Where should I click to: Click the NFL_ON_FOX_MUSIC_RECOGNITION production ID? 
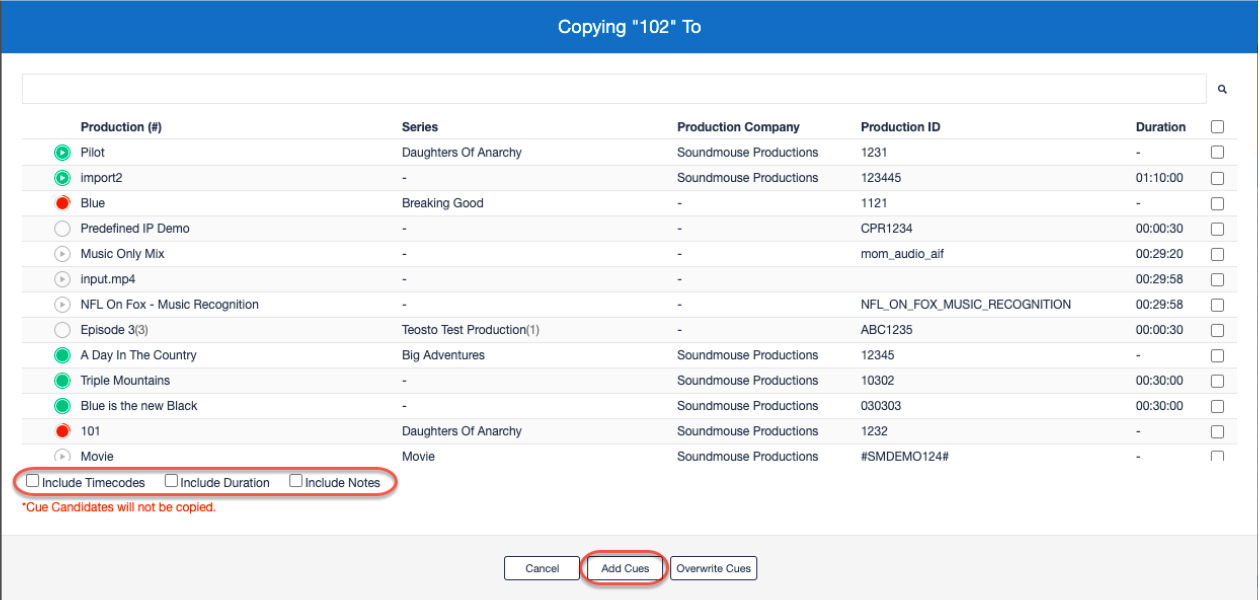965,305
